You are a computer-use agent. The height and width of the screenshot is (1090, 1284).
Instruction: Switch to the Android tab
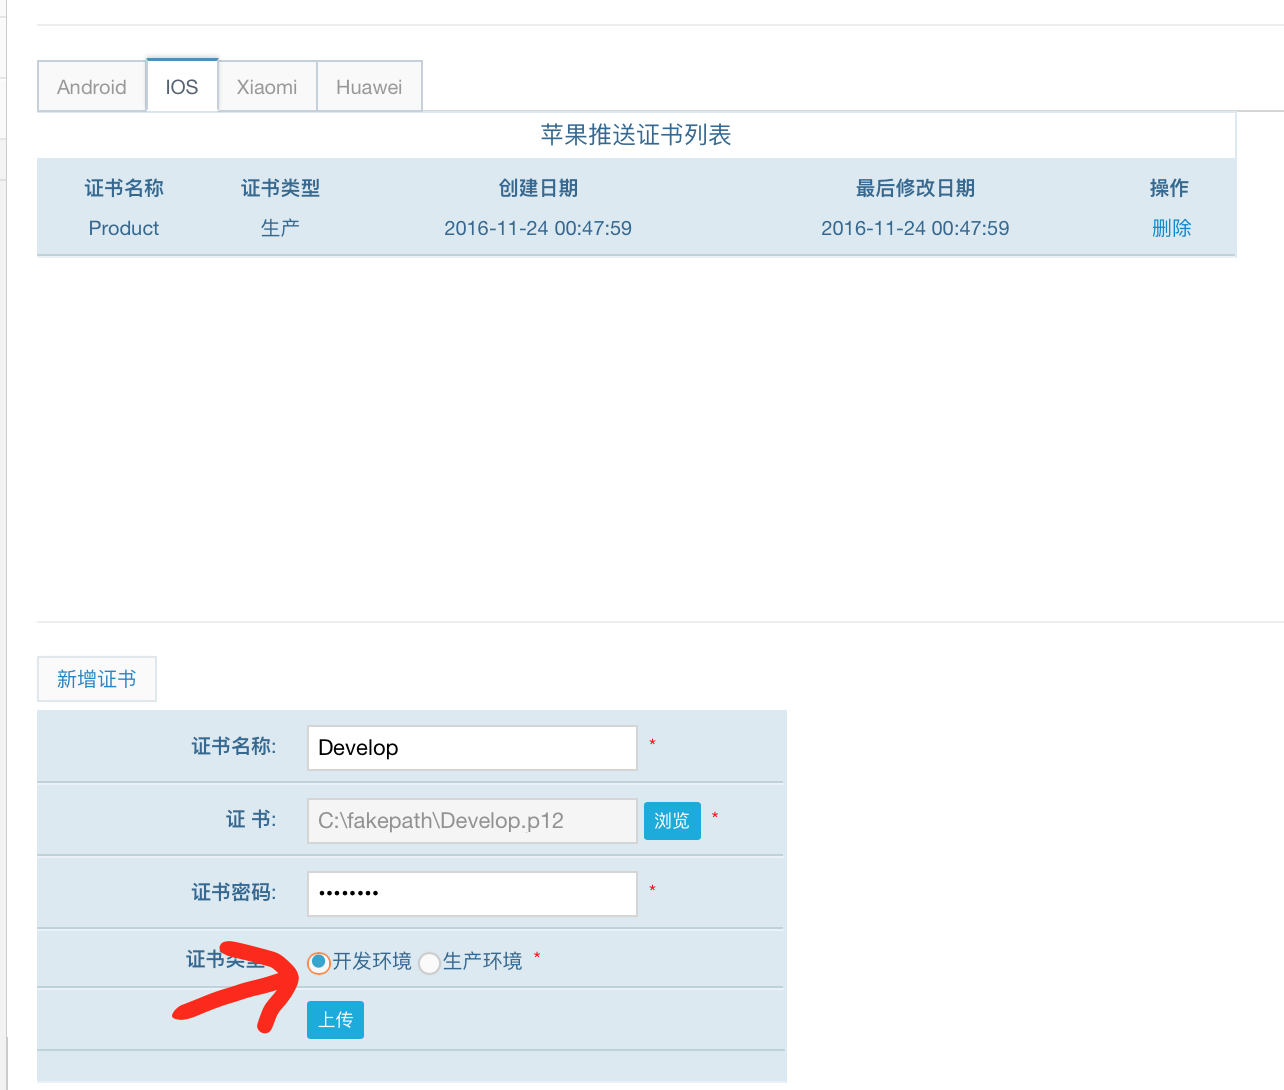[x=92, y=87]
